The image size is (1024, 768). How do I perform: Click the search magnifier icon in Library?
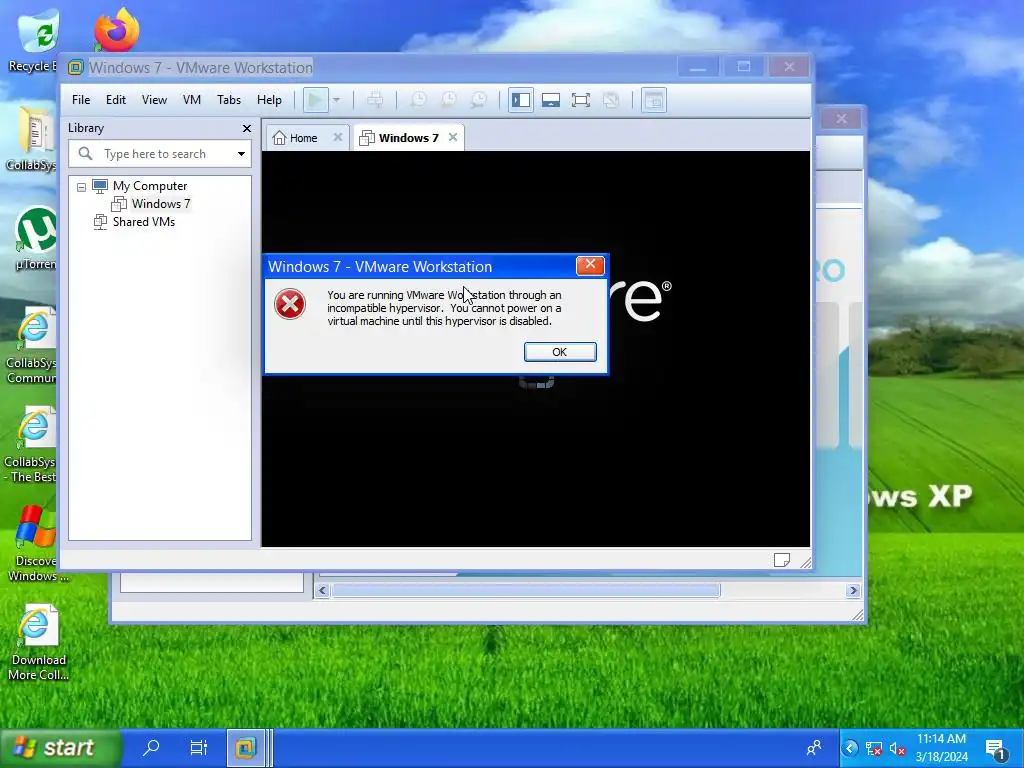click(x=85, y=153)
